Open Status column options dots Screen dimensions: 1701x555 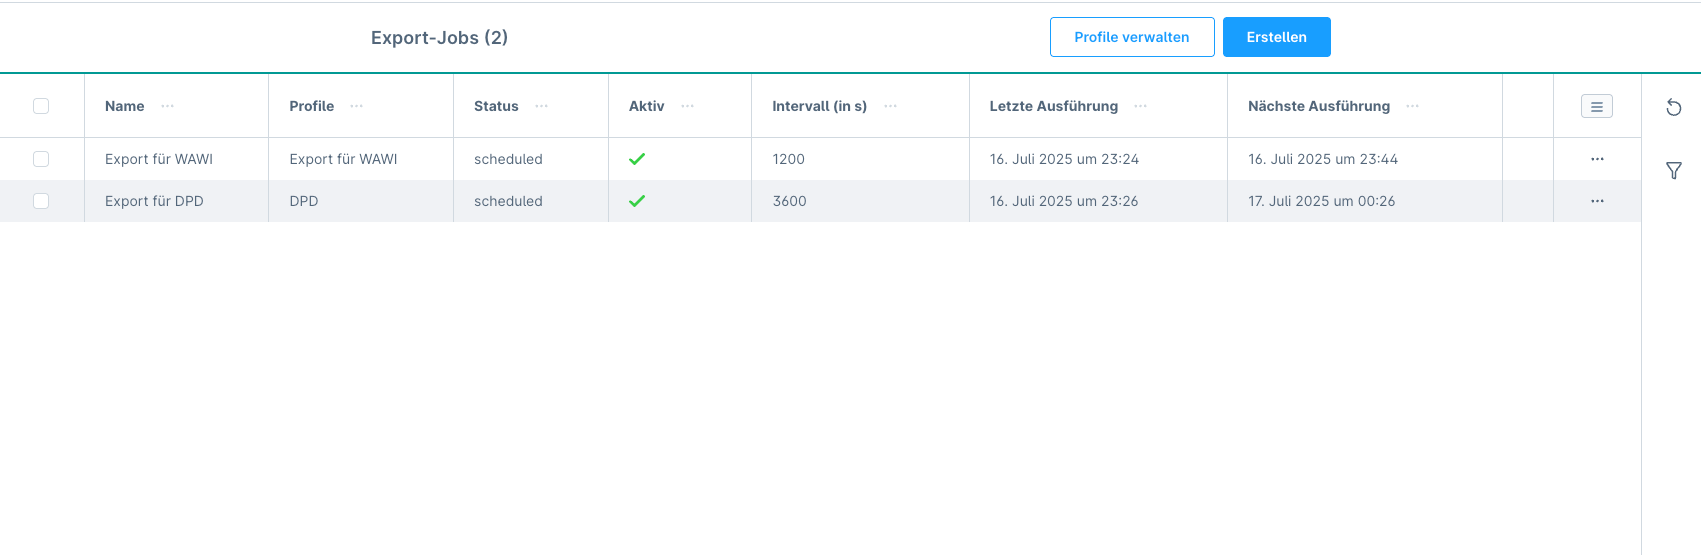point(542,106)
